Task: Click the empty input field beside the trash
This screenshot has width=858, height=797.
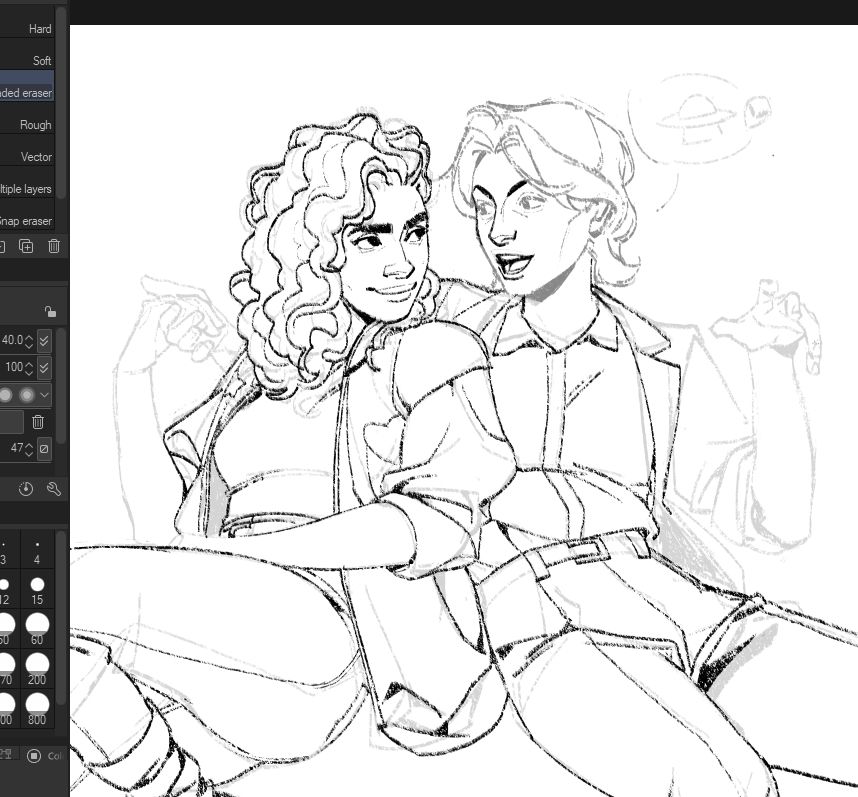Action: pyautogui.click(x=11, y=422)
